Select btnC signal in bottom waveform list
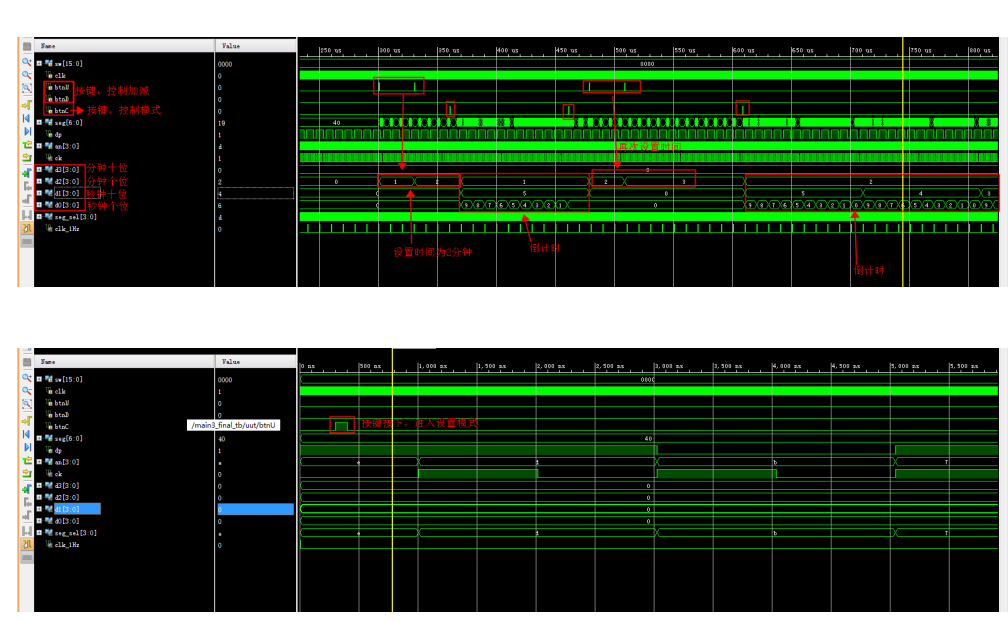Screen dimensions: 1008x621 pos(62,426)
